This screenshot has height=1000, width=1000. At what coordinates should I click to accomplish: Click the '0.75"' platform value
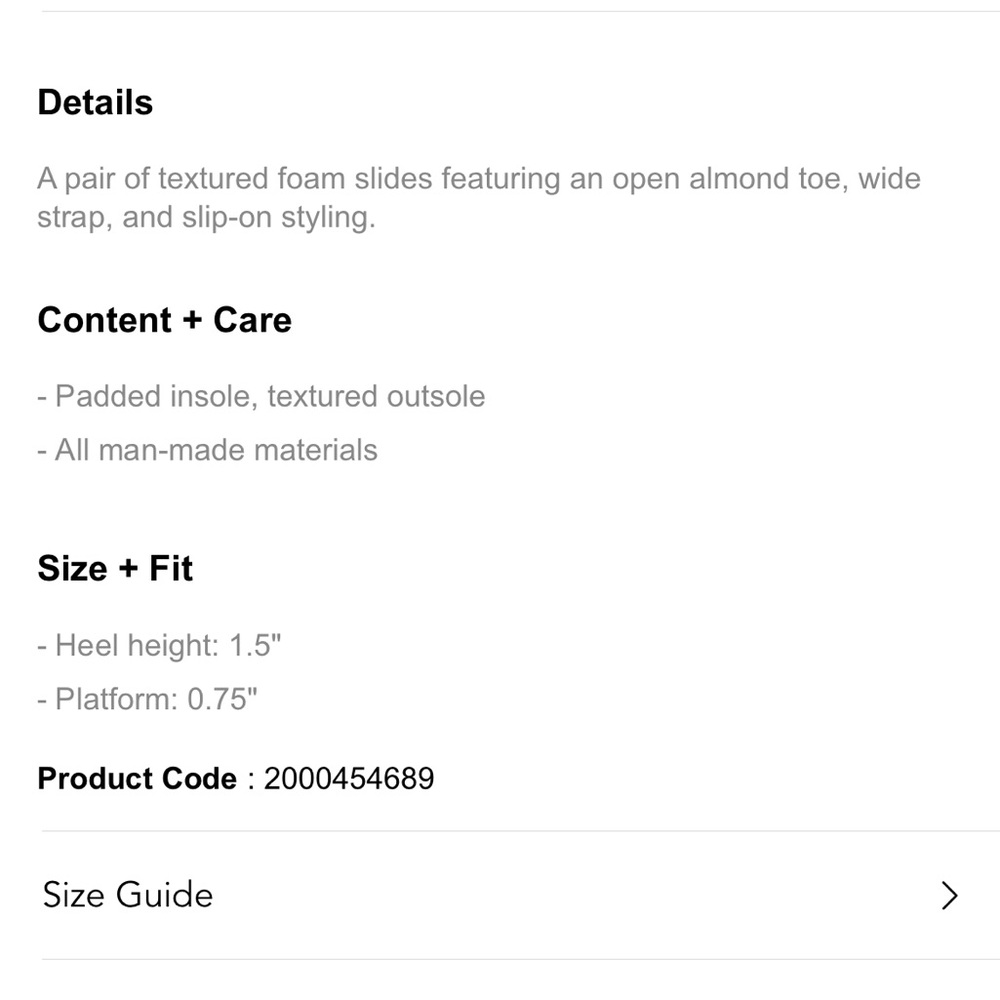222,699
